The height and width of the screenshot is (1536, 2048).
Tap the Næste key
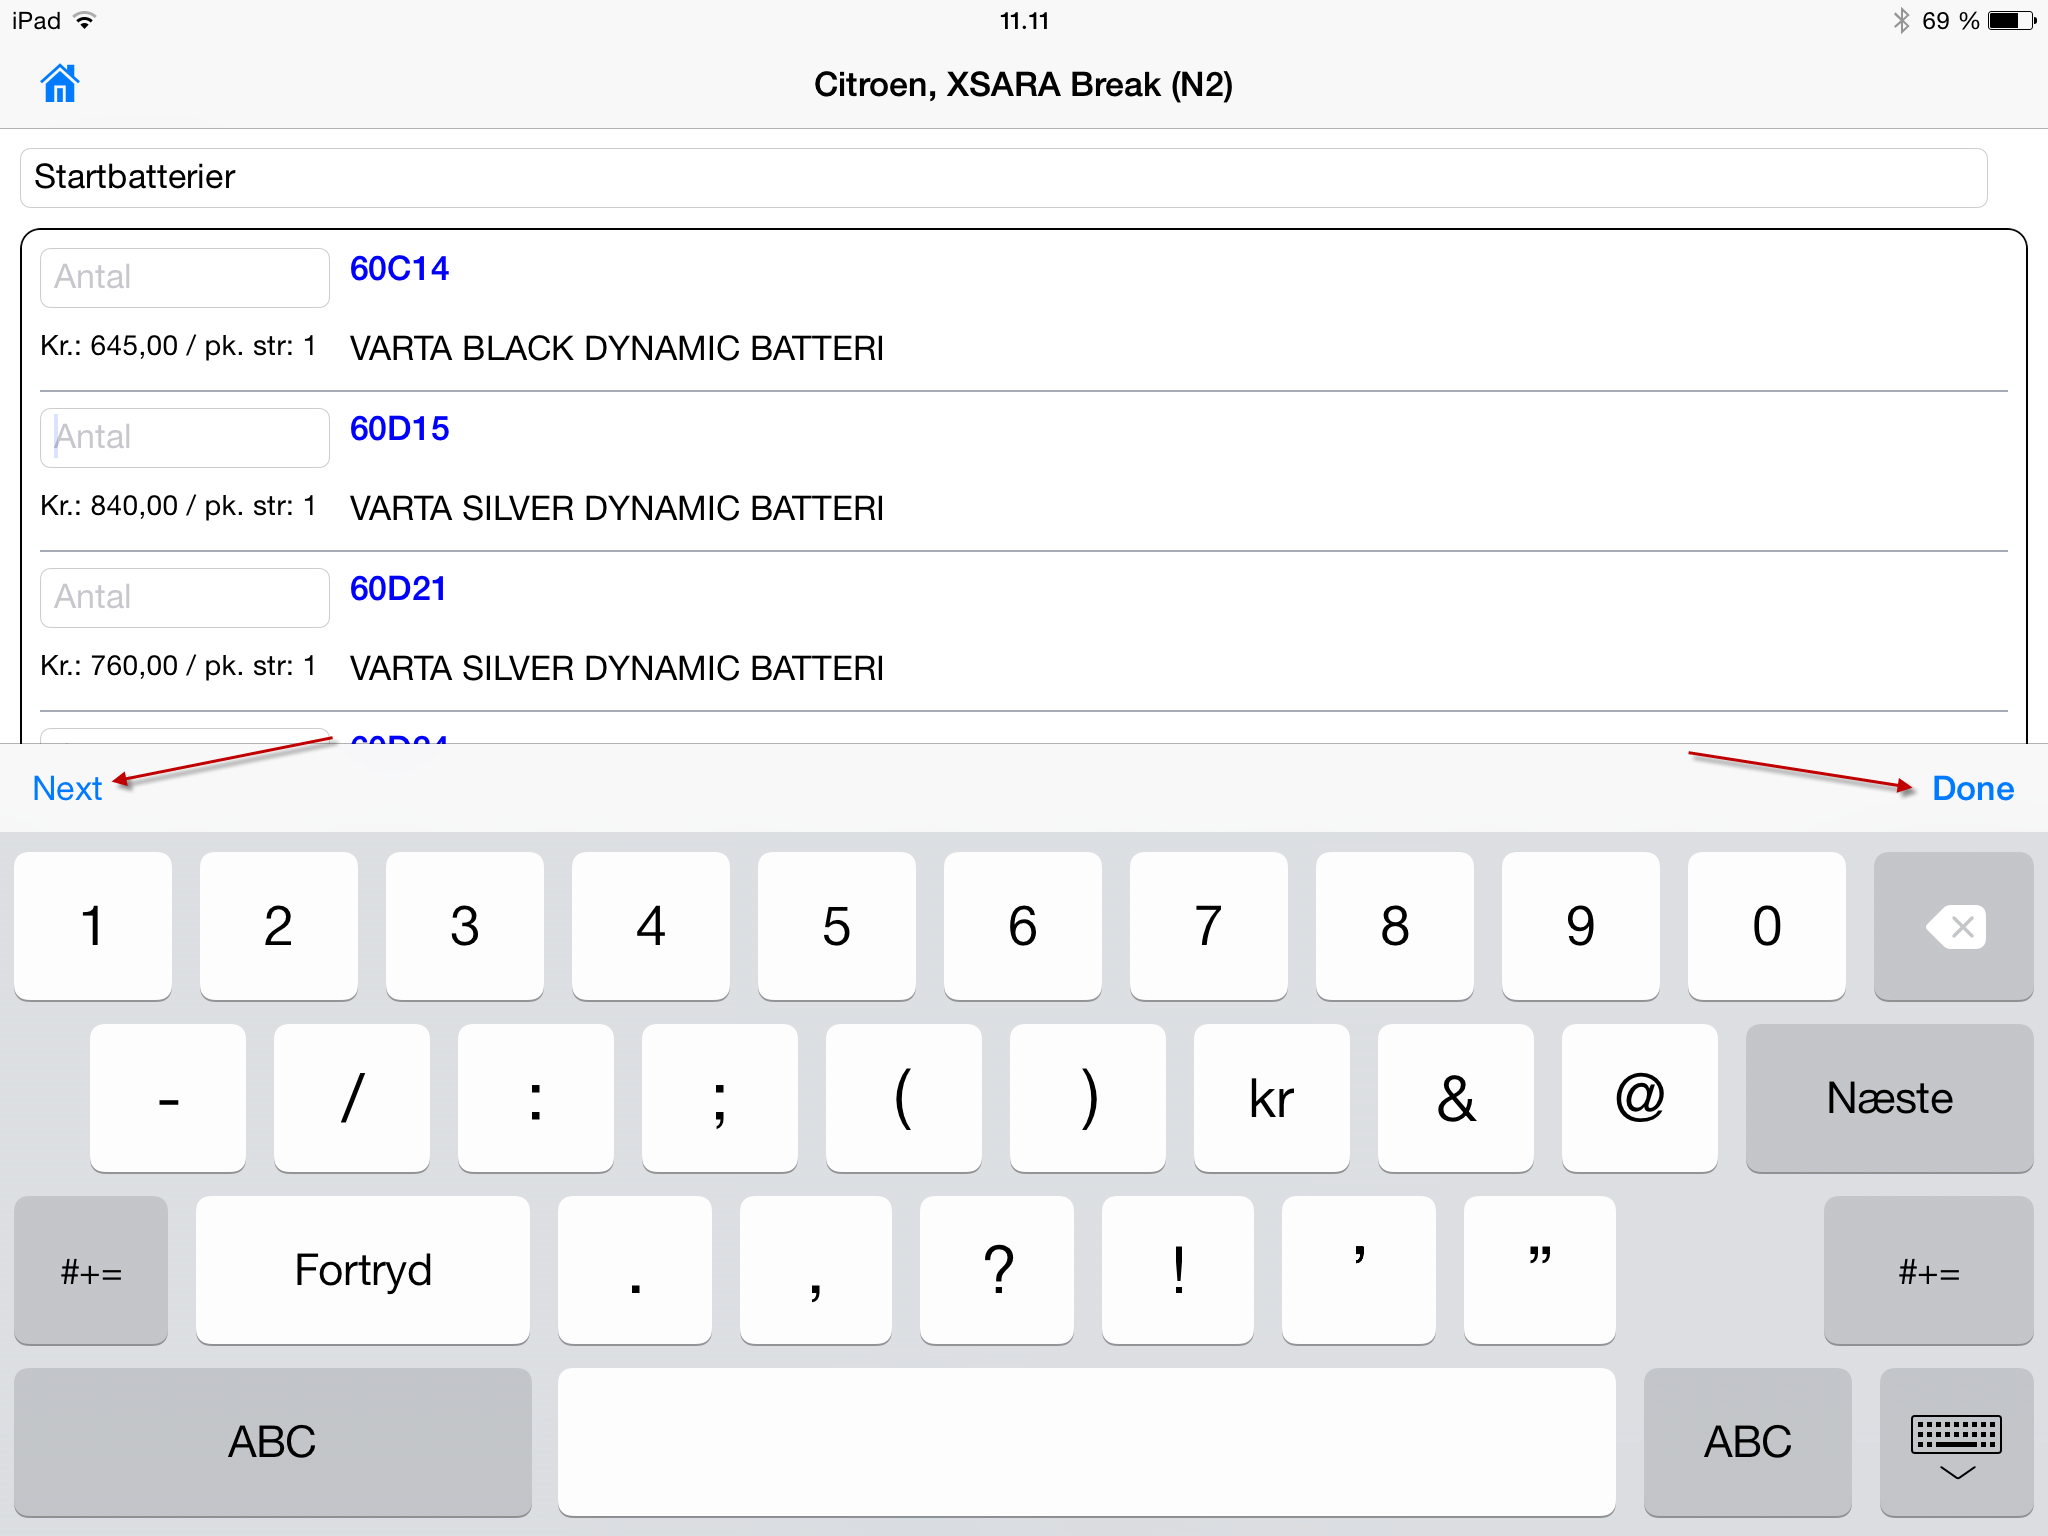click(1889, 1098)
